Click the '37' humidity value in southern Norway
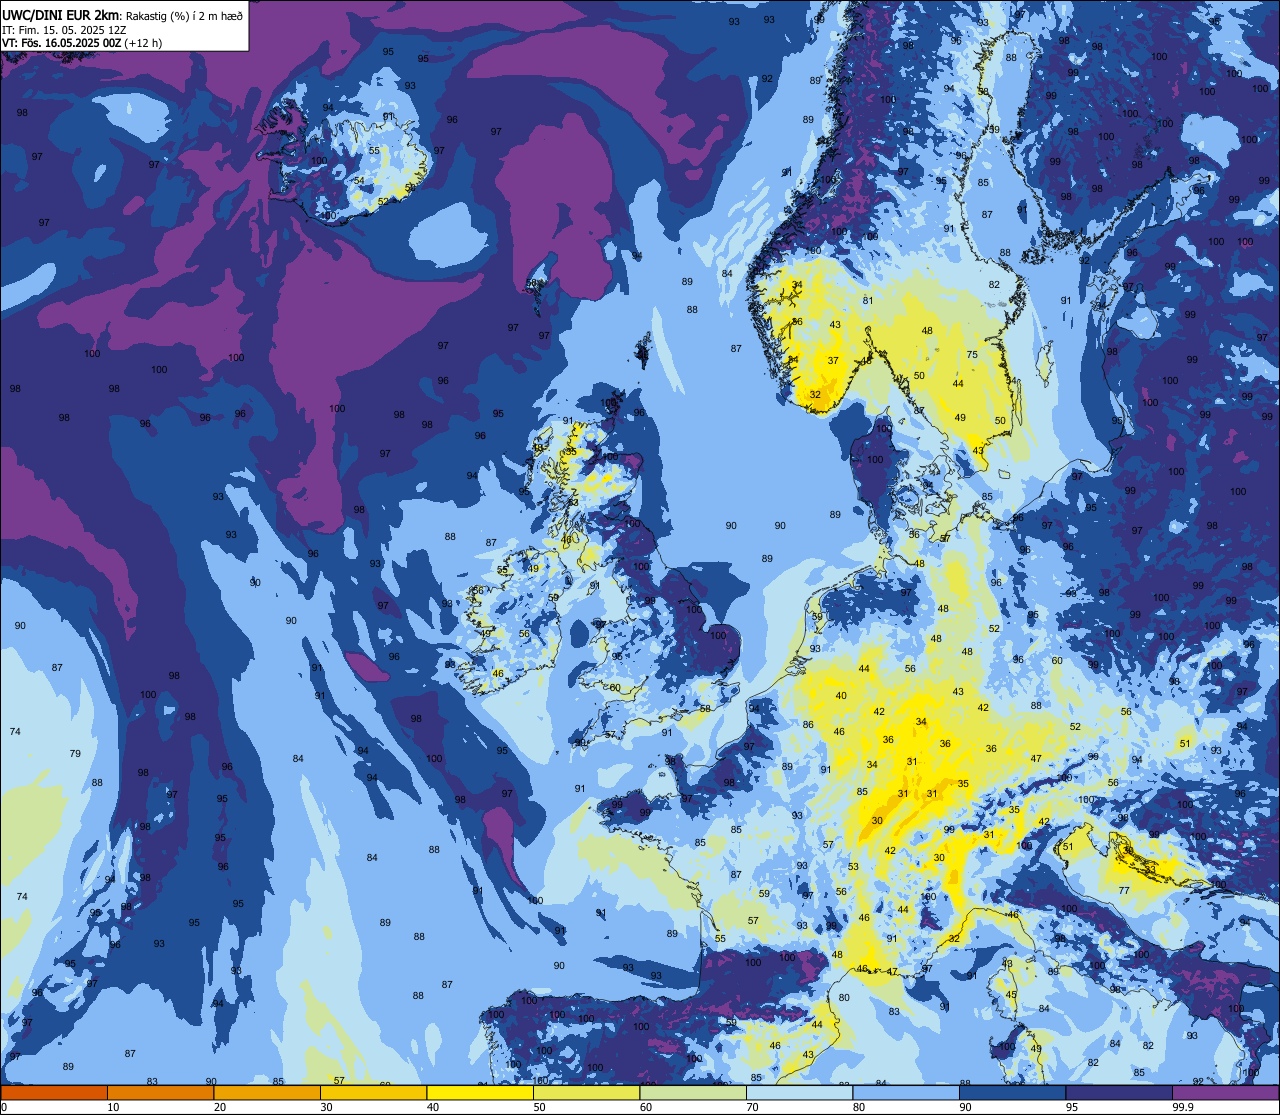This screenshot has height=1115, width=1280. (x=833, y=361)
